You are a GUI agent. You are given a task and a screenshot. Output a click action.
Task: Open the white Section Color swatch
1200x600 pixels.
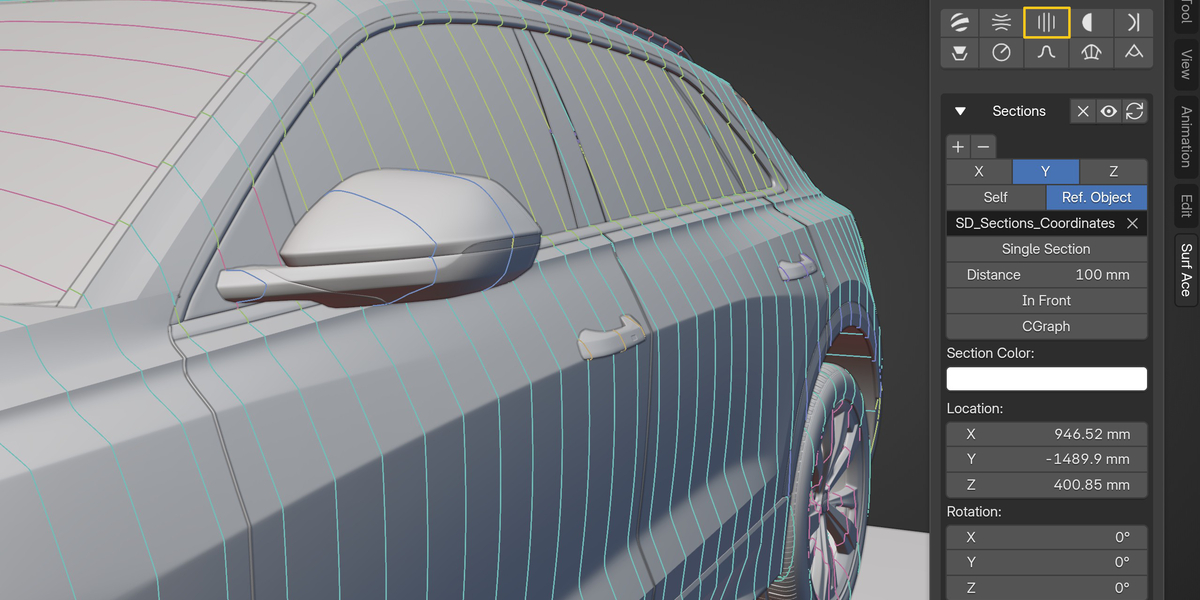coord(1046,379)
